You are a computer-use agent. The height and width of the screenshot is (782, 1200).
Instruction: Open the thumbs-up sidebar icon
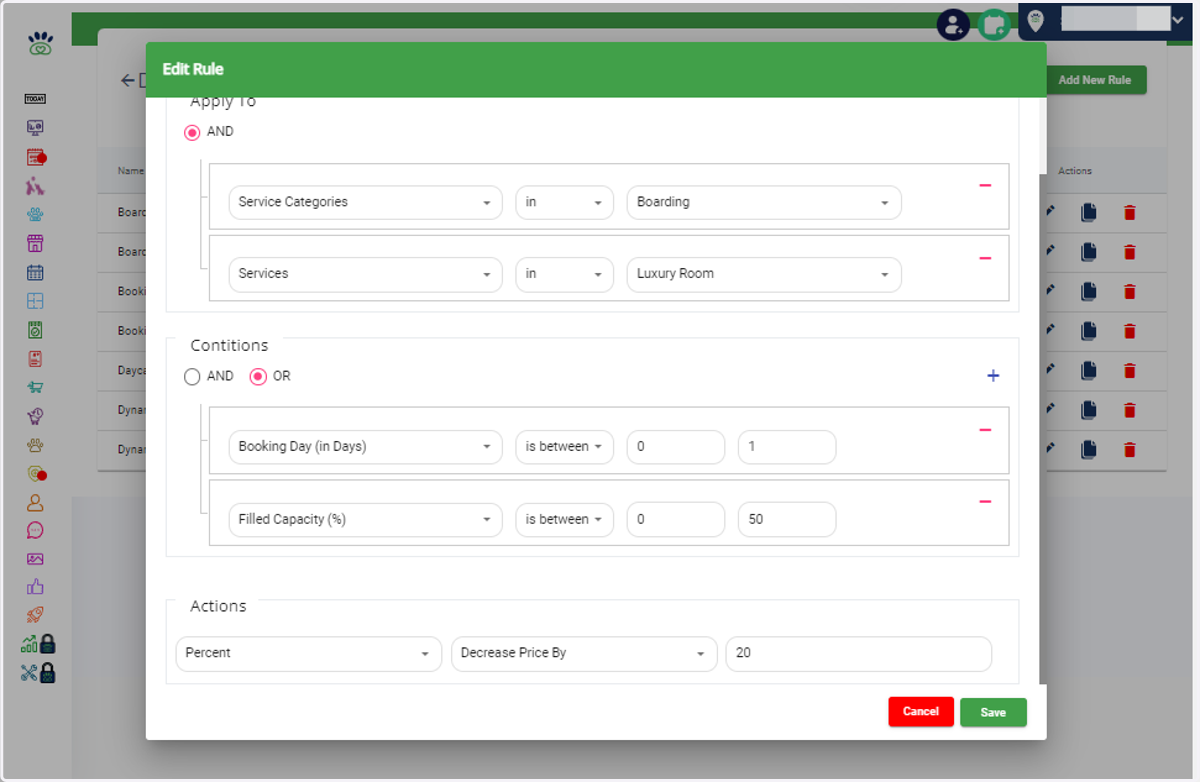pos(35,588)
